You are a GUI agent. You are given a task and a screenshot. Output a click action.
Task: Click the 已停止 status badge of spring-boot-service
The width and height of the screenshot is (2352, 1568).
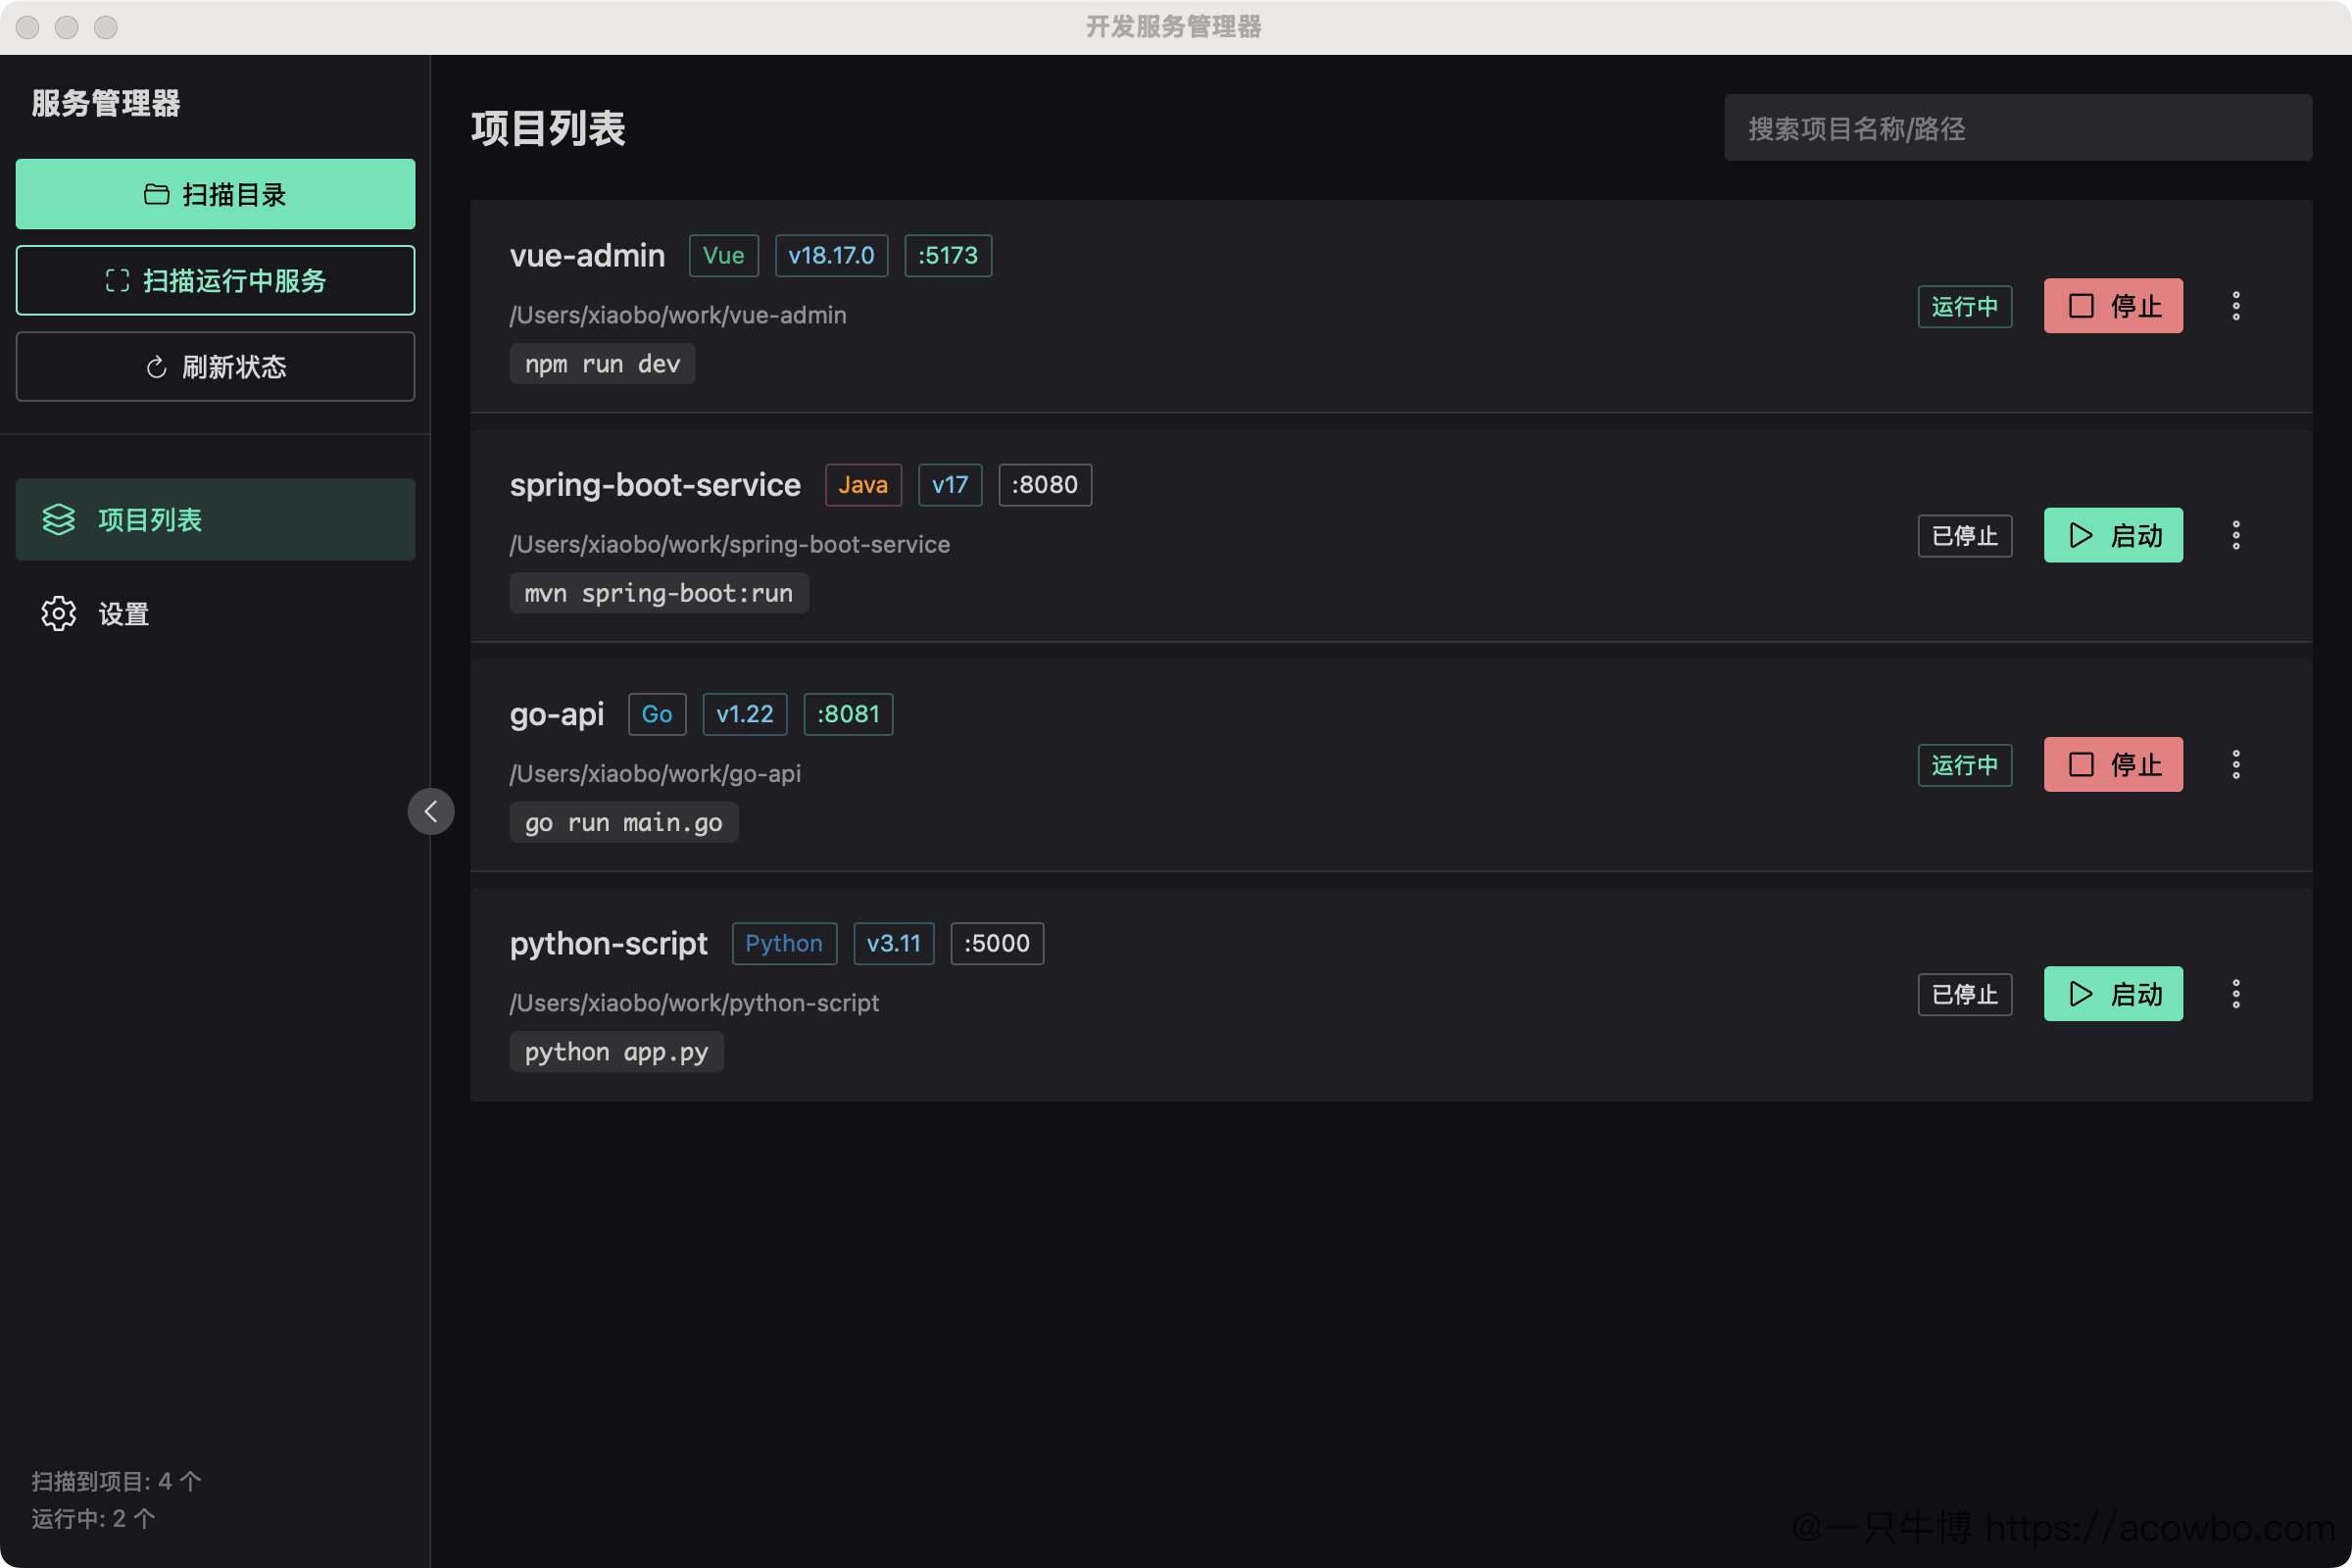pos(1965,535)
